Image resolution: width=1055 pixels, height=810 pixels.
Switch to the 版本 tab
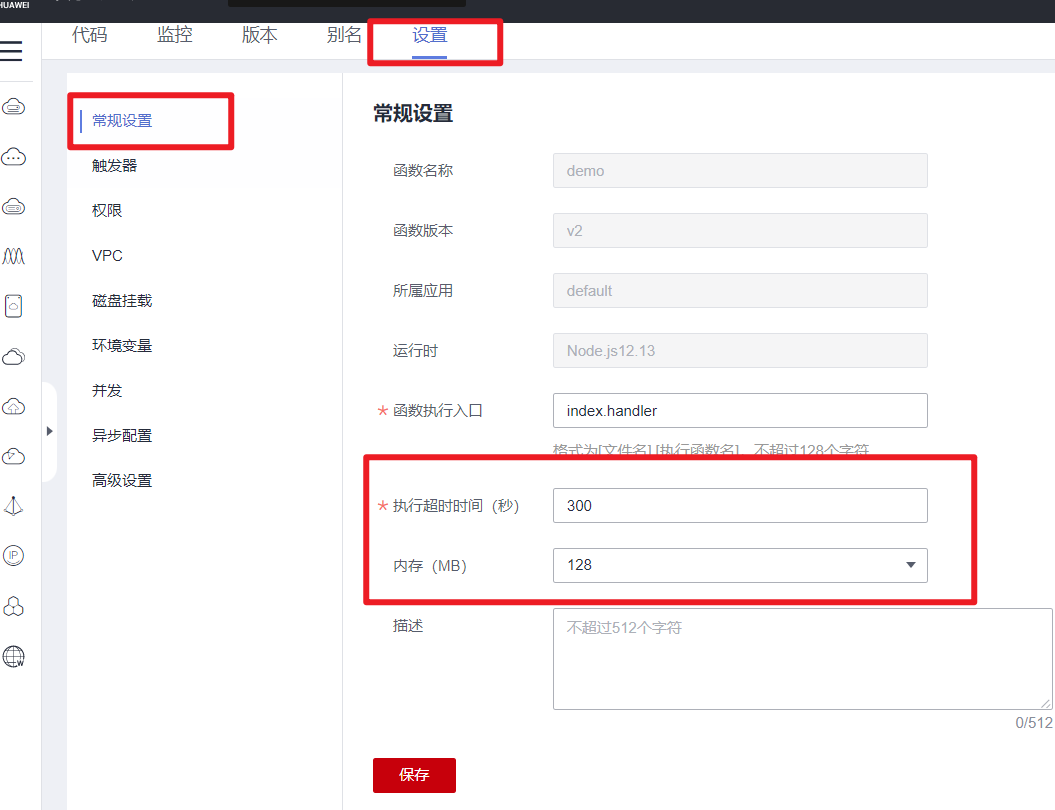point(260,35)
